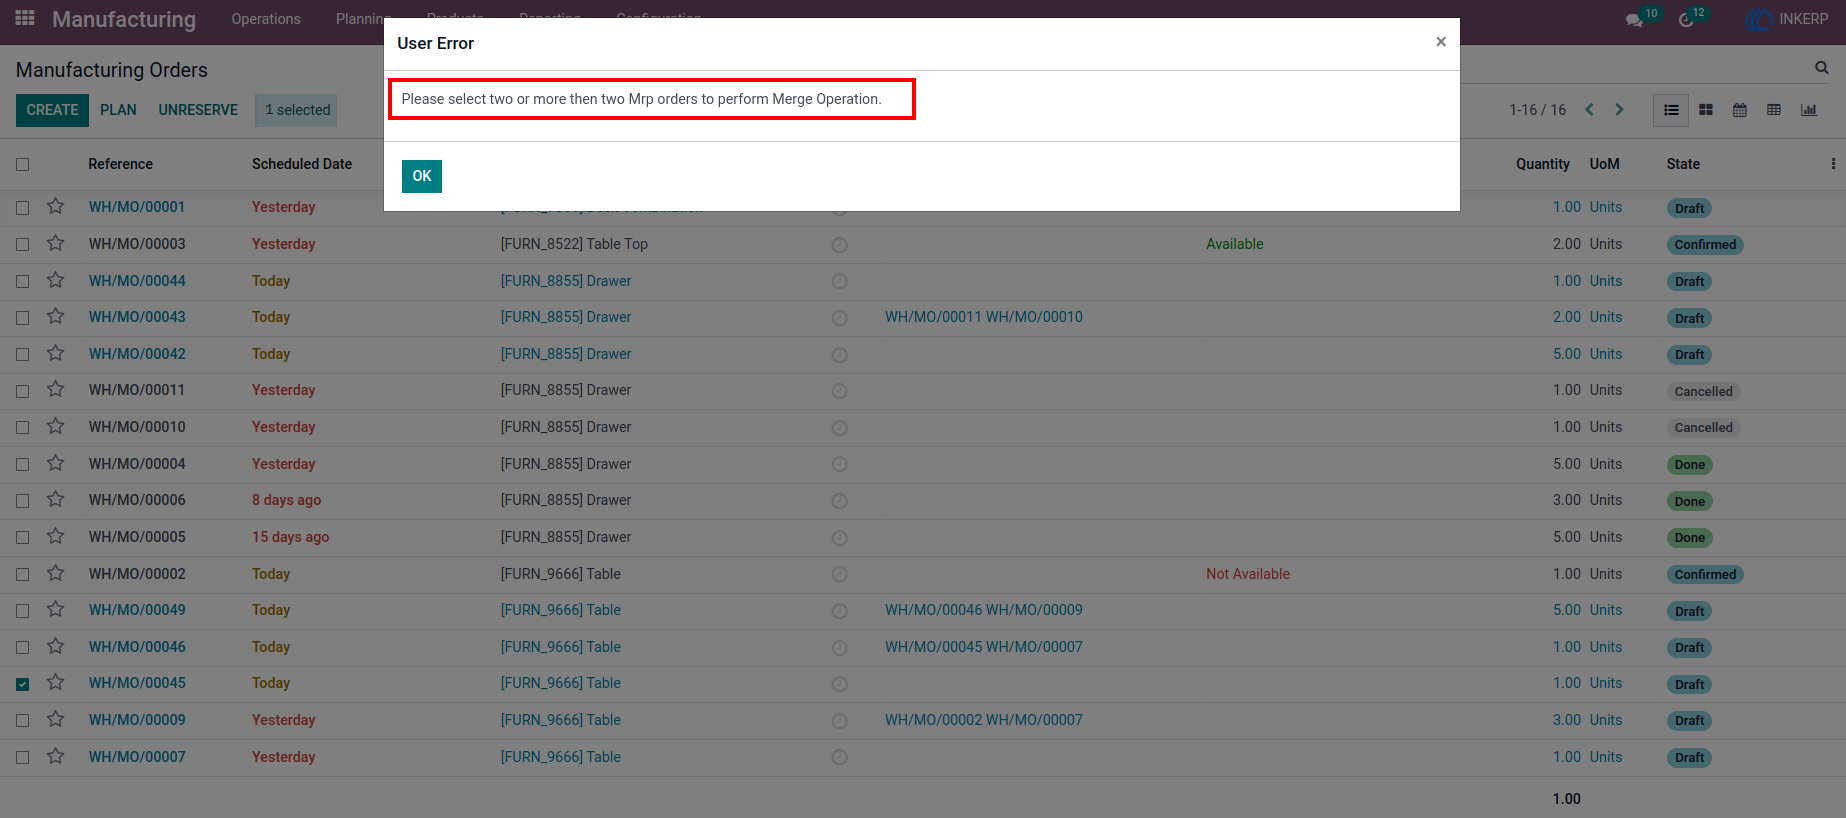Click the PLAN button
The height and width of the screenshot is (818, 1846).
click(x=118, y=110)
